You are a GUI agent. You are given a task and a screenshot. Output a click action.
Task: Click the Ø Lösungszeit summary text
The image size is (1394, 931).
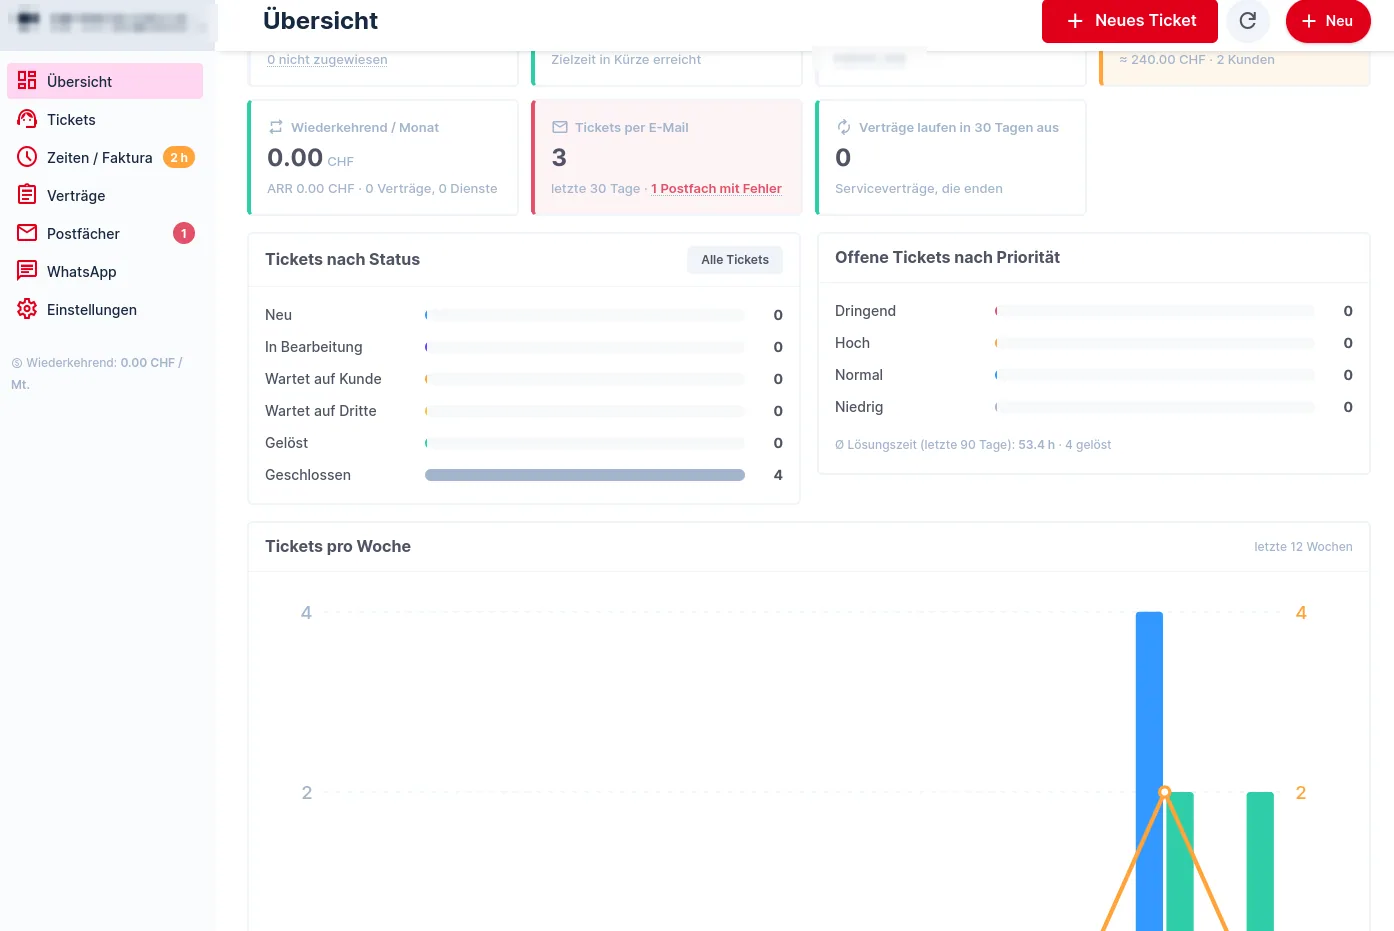click(973, 445)
